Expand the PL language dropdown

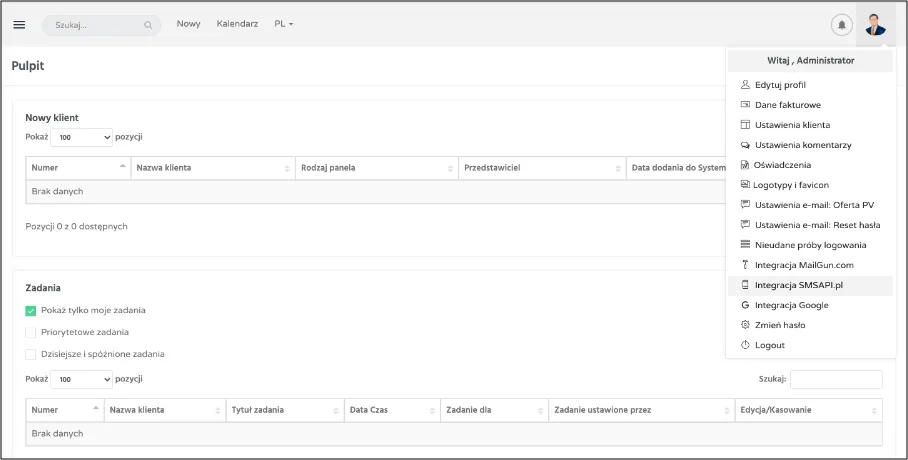tap(284, 24)
